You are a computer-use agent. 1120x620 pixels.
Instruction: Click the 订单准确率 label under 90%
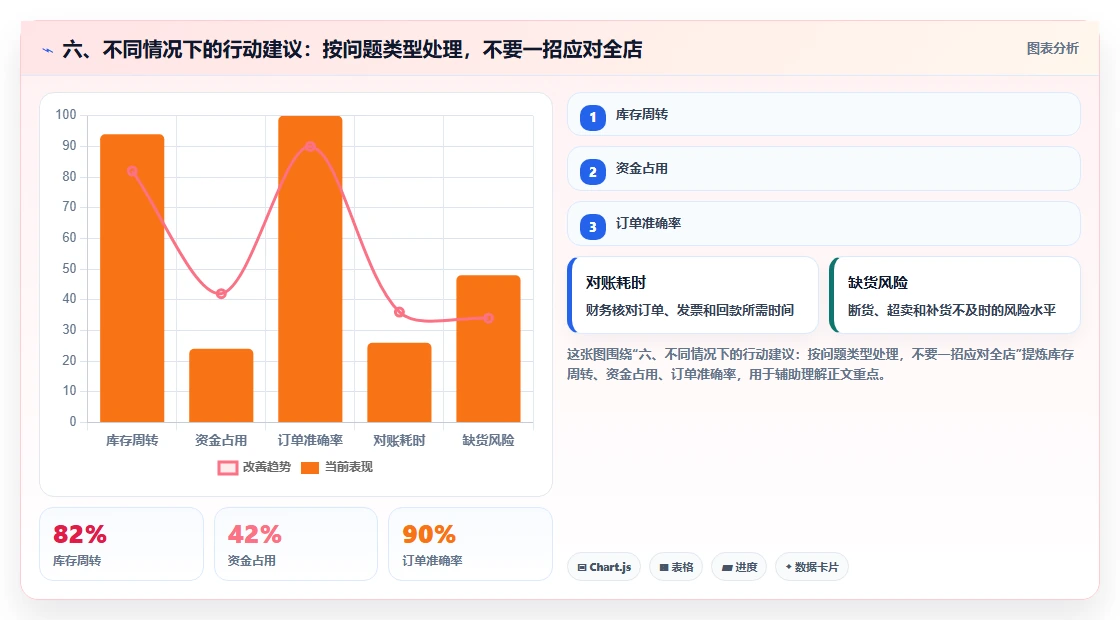432,561
